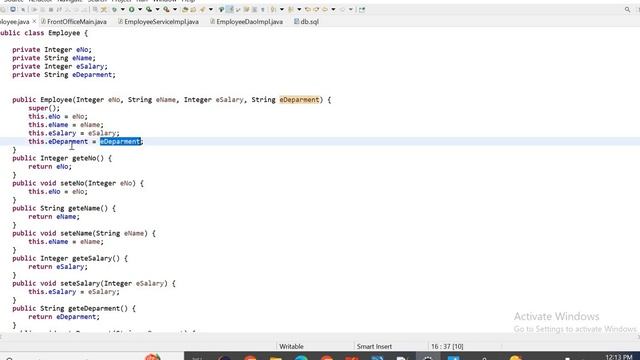Click the orange-highlighted eDeparment constructor parameter

(299, 100)
